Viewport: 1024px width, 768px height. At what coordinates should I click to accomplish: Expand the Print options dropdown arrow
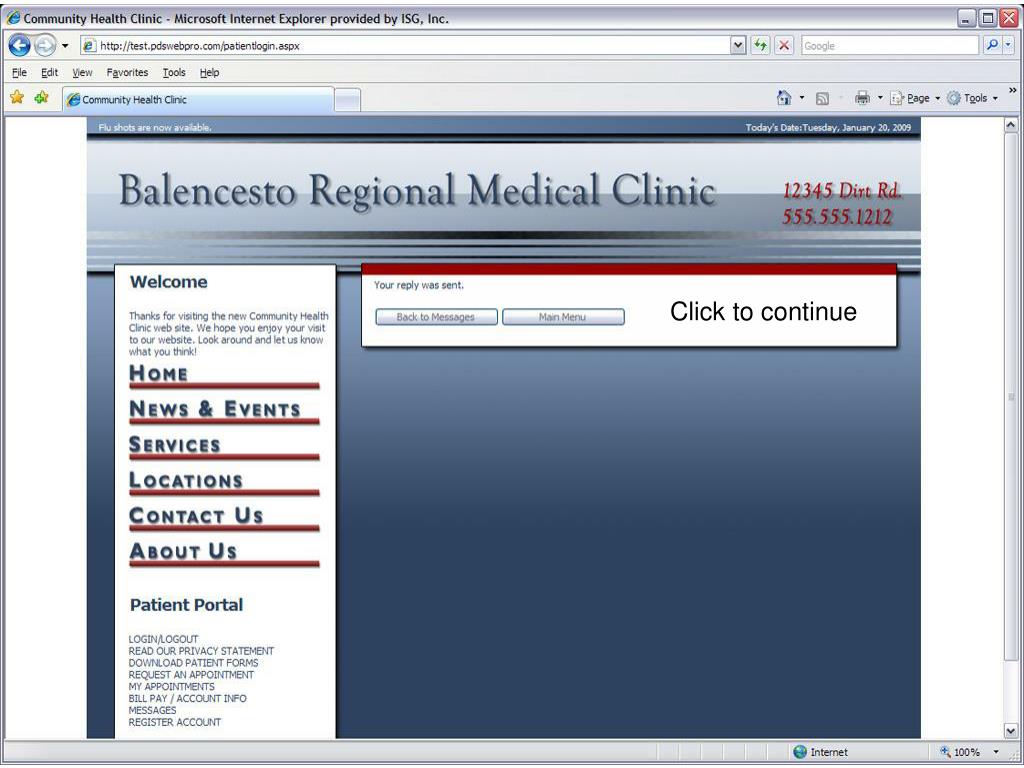[x=880, y=99]
